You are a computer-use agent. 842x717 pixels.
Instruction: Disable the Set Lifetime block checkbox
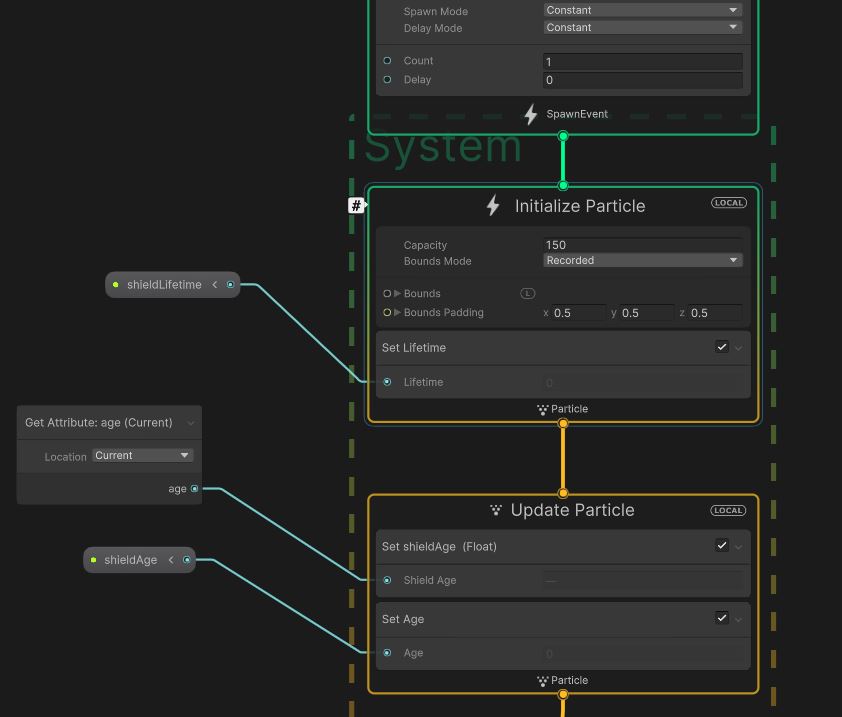pyautogui.click(x=721, y=347)
